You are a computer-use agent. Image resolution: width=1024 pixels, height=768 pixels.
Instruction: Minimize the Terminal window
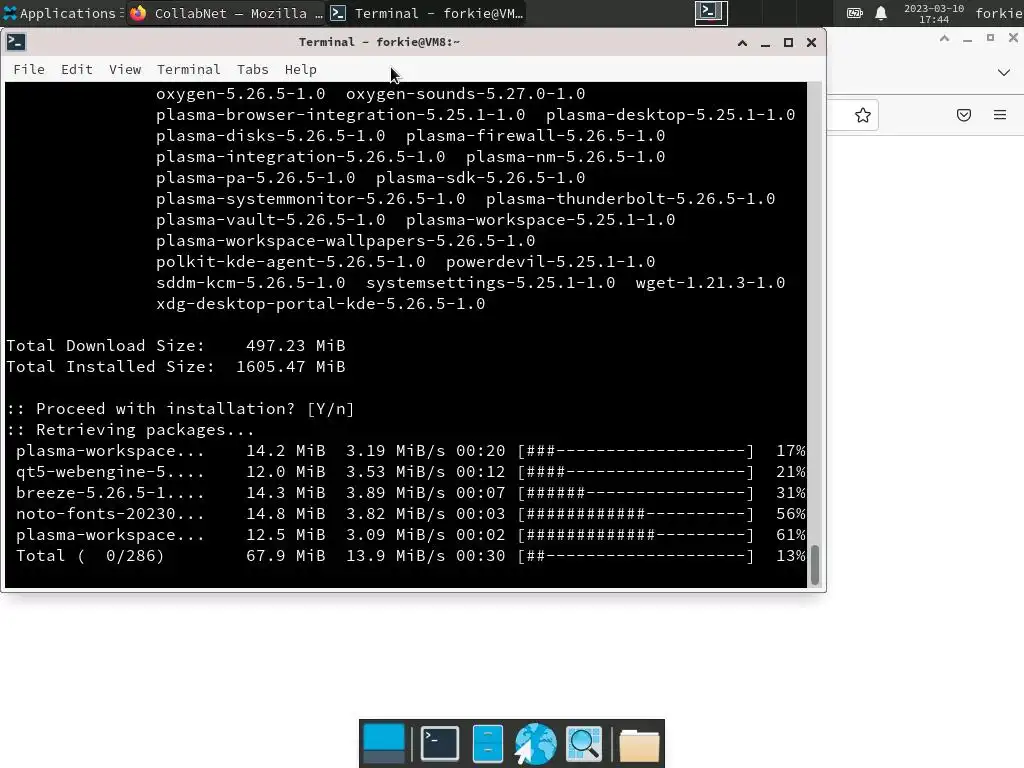(765, 42)
